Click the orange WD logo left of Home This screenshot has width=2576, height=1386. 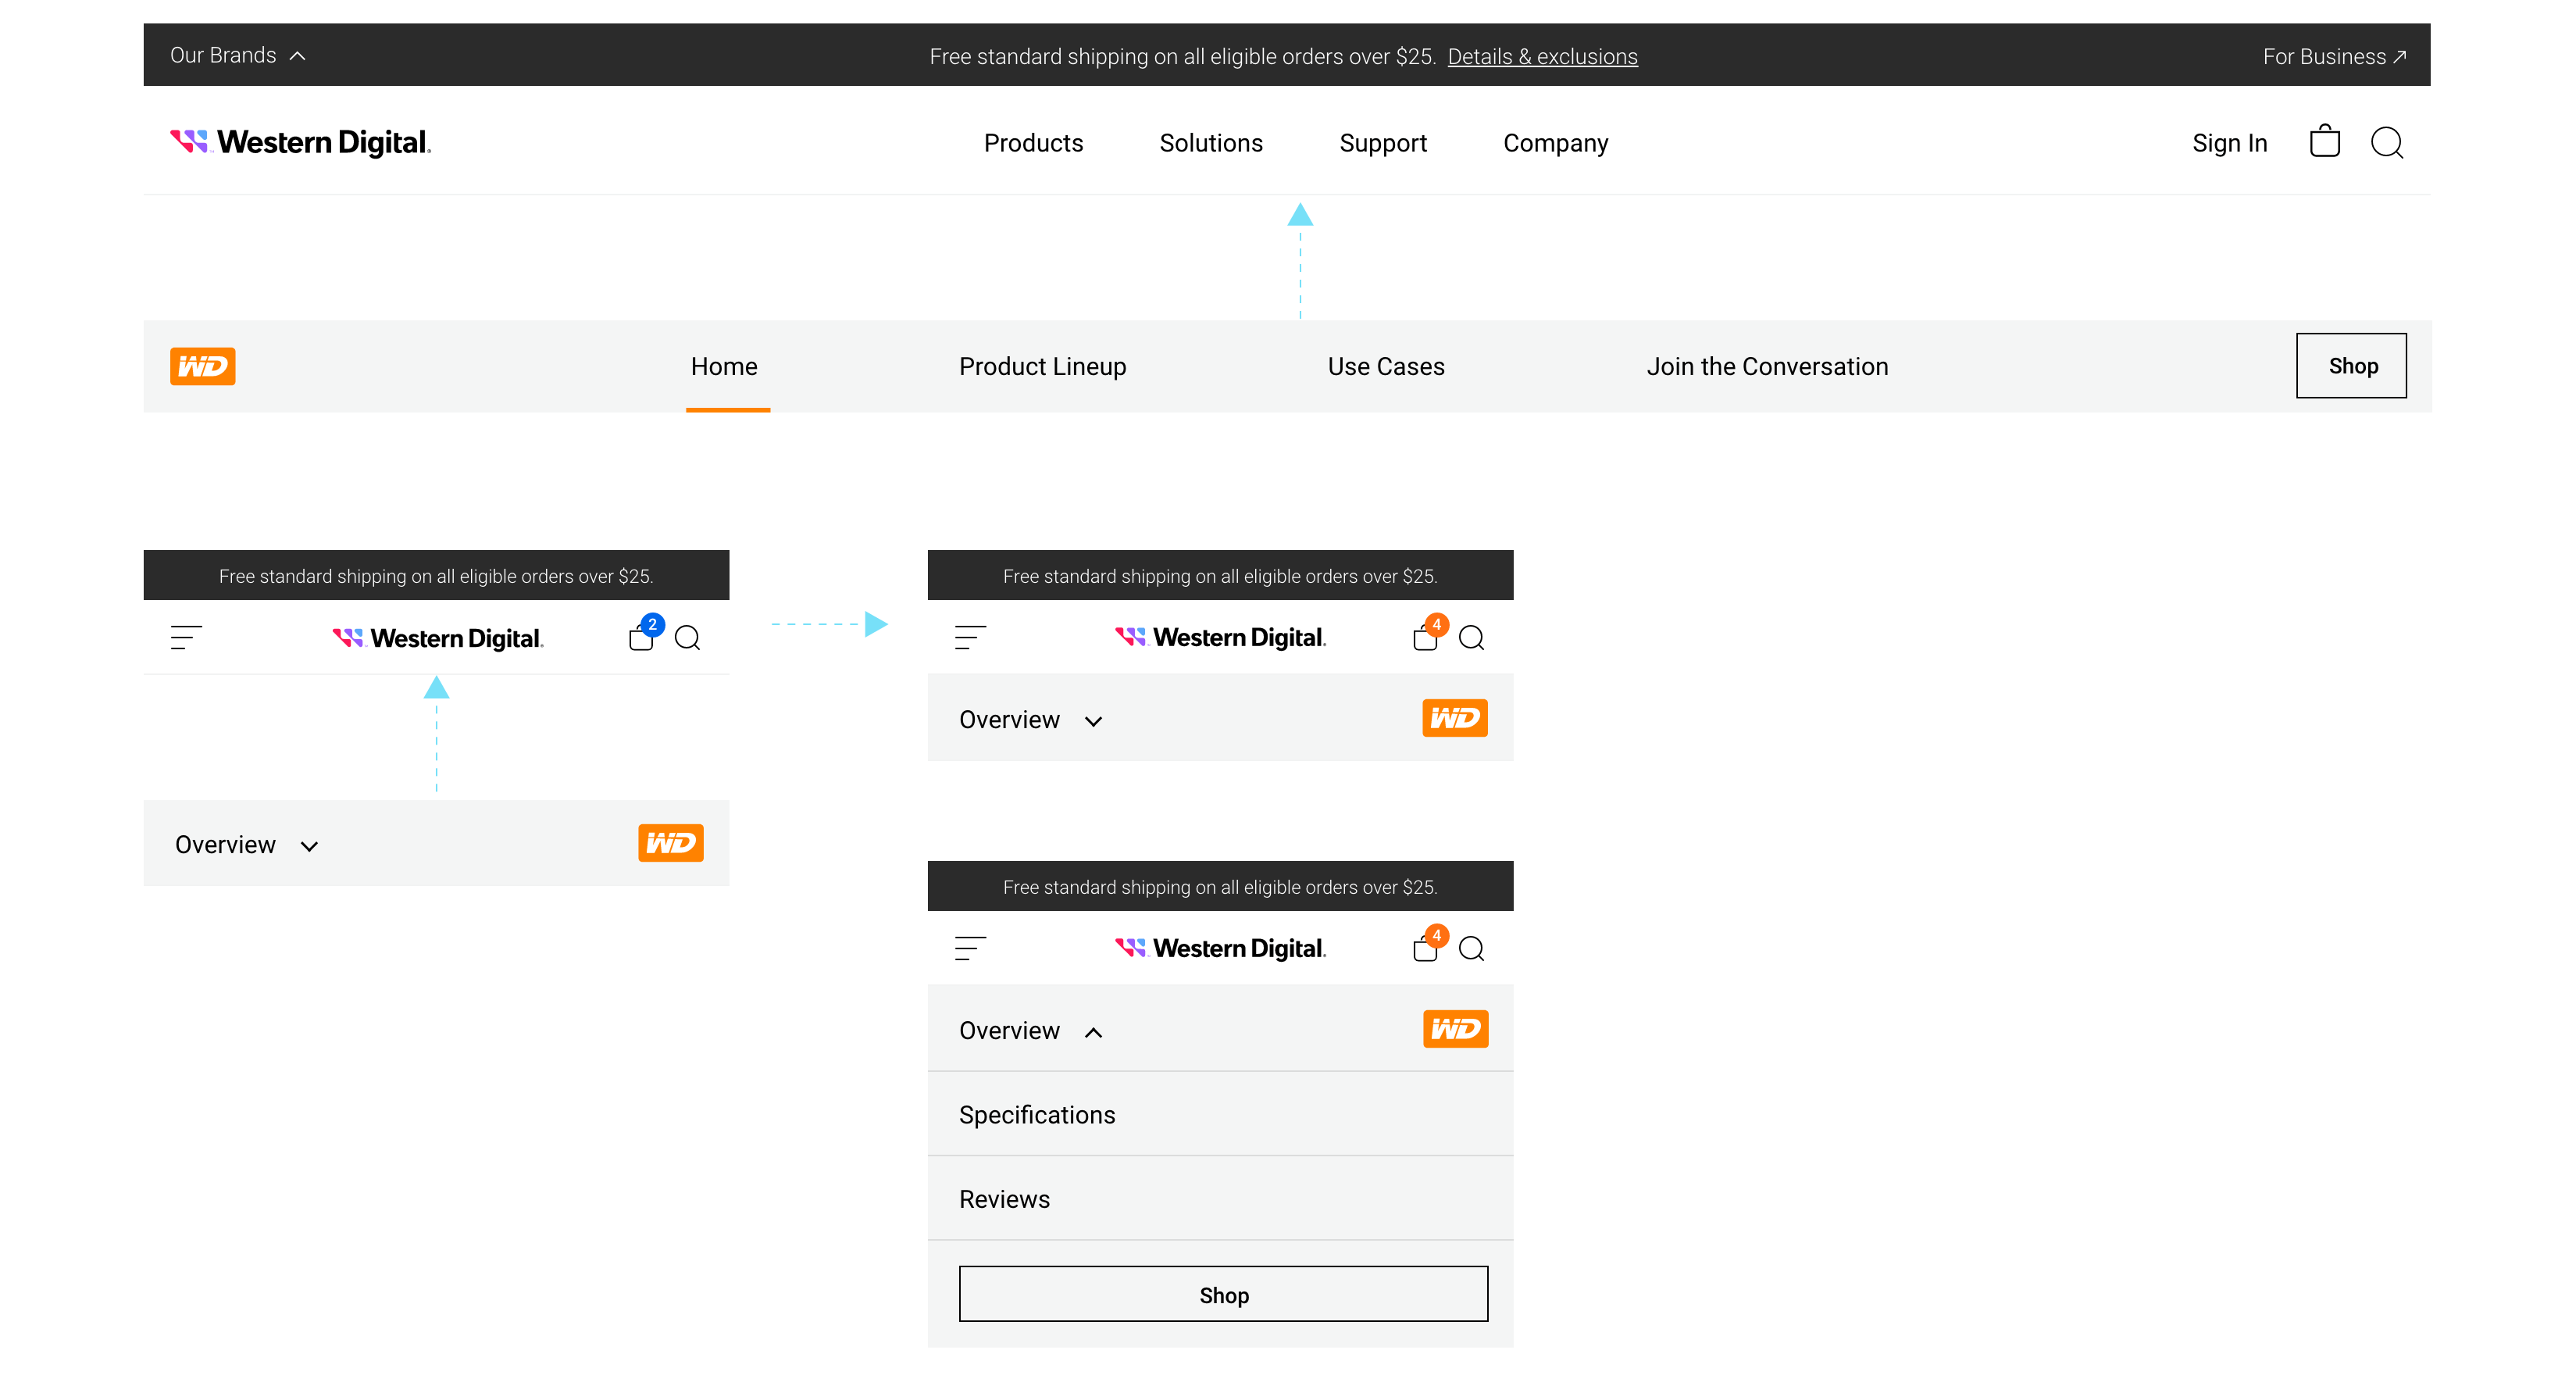[202, 366]
